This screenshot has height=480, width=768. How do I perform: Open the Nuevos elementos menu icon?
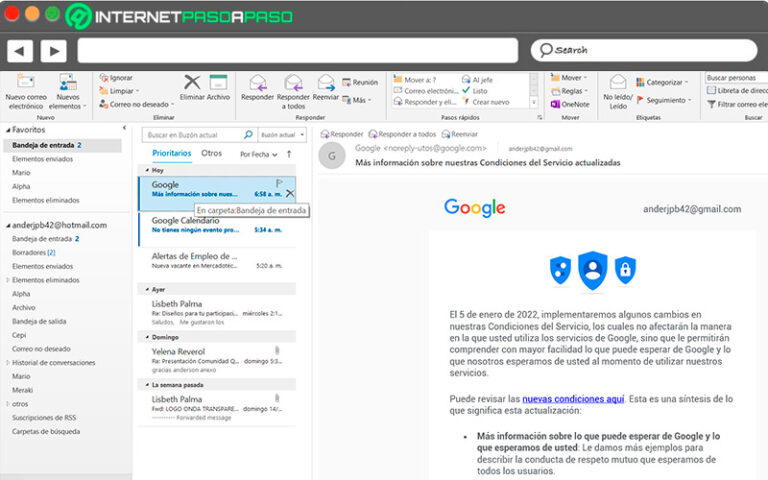point(68,81)
